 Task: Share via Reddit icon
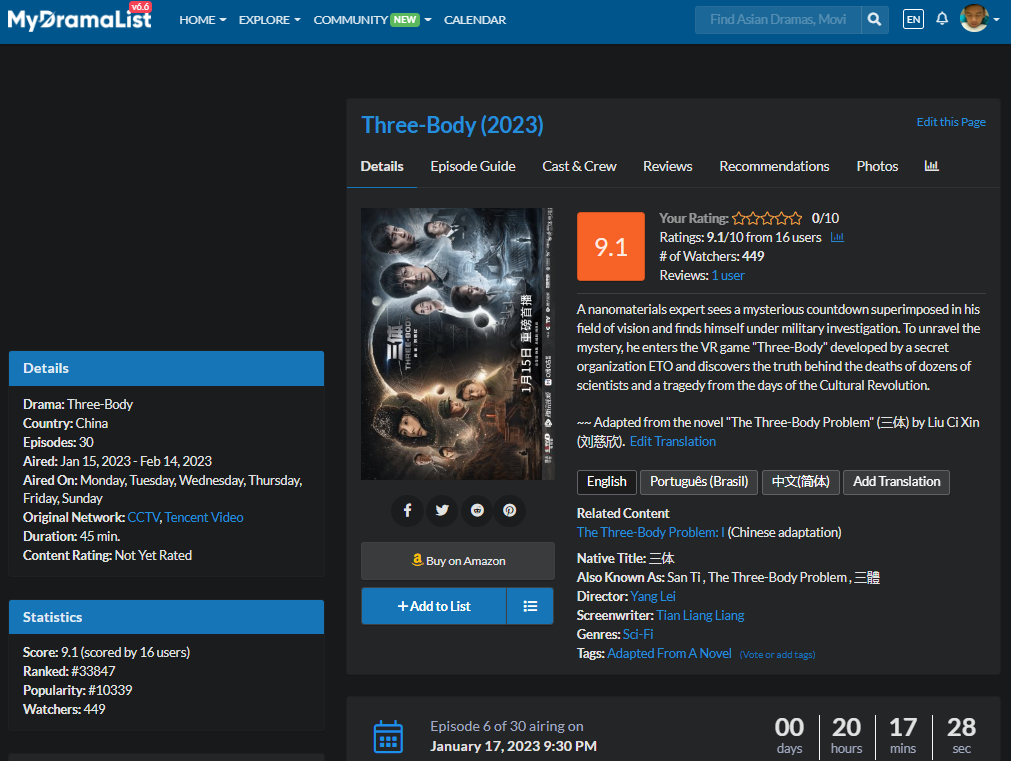pos(476,510)
